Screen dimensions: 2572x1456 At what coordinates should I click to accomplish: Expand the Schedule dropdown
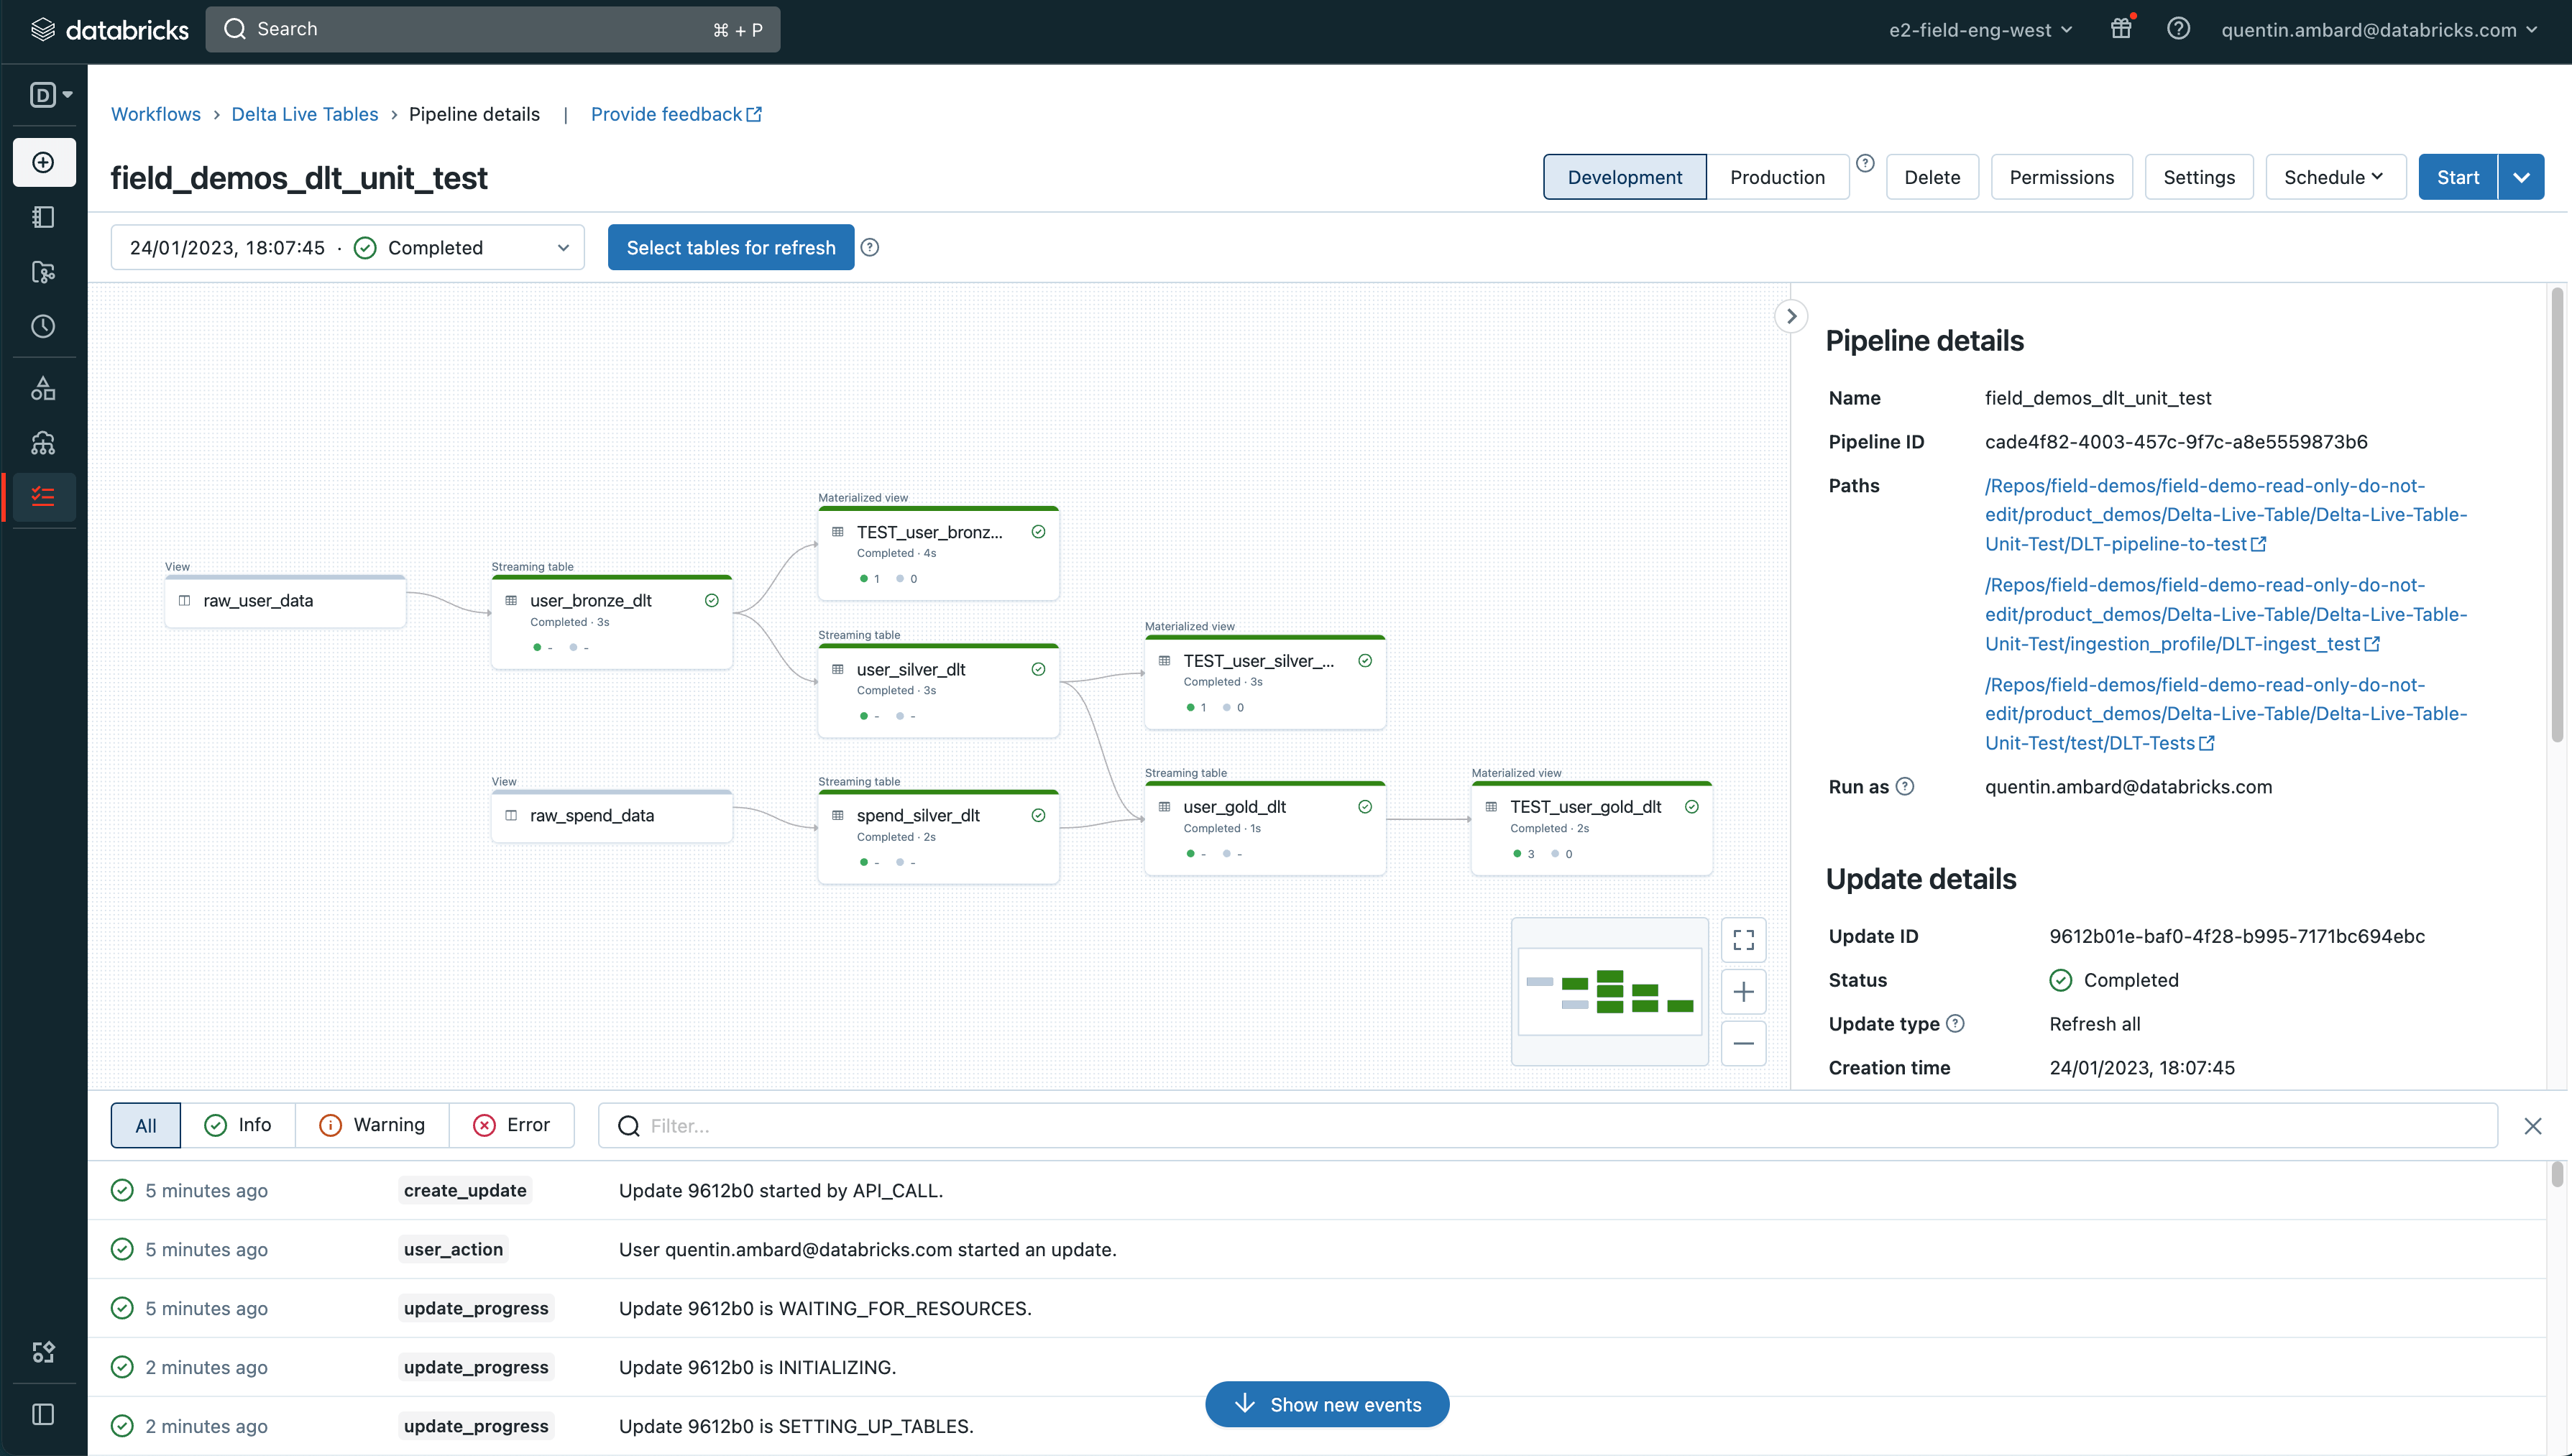(x=2334, y=177)
